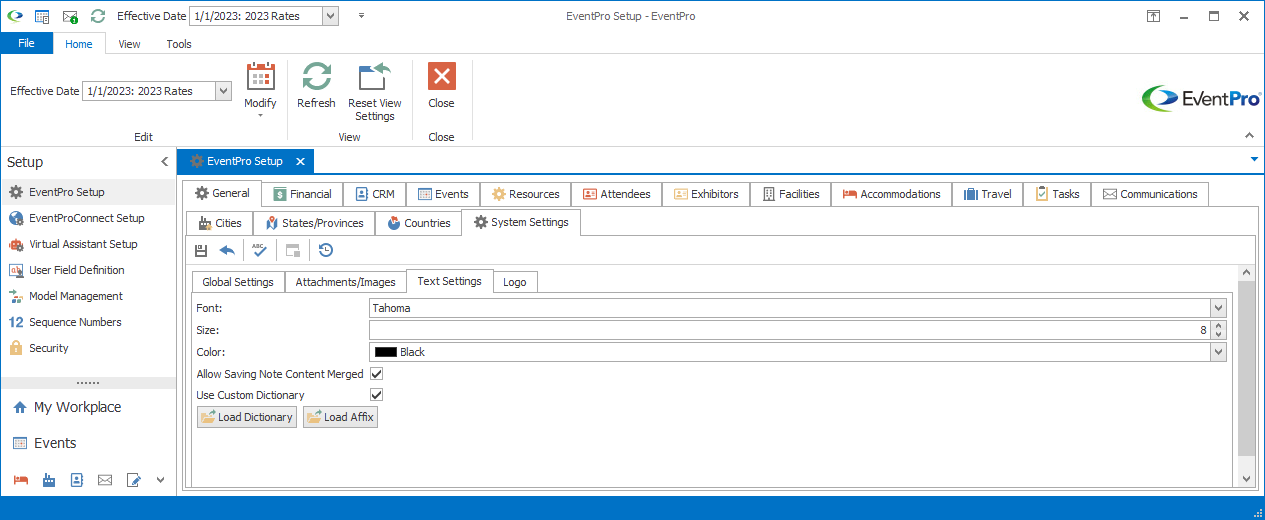
Task: Click the Load Affix button
Action: (x=340, y=417)
